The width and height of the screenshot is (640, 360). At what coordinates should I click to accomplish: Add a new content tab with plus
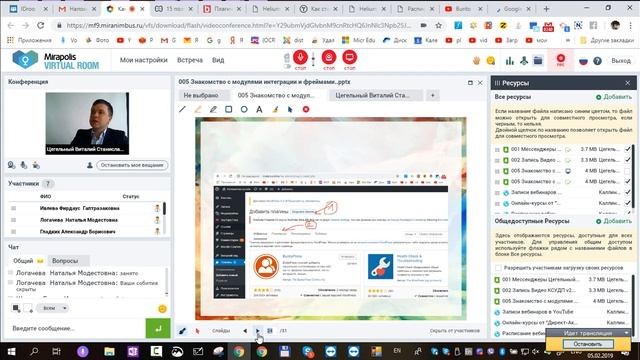(x=432, y=95)
